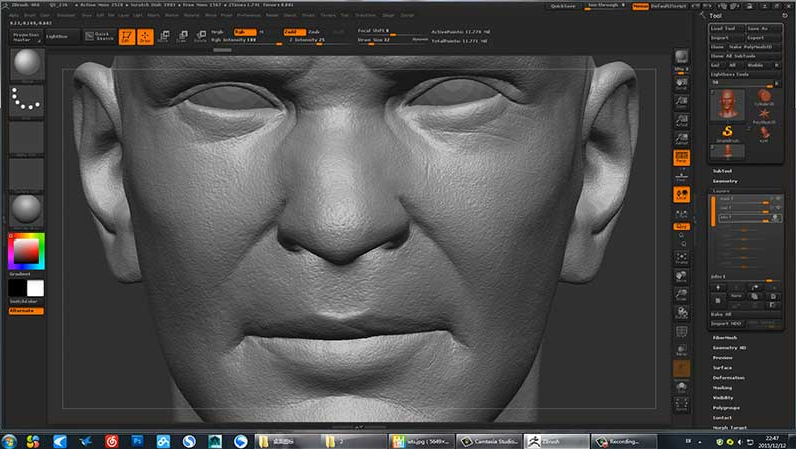Viewport: 796px width, 449px height.
Task: Activate Quick Sketch mode
Action: pos(100,37)
